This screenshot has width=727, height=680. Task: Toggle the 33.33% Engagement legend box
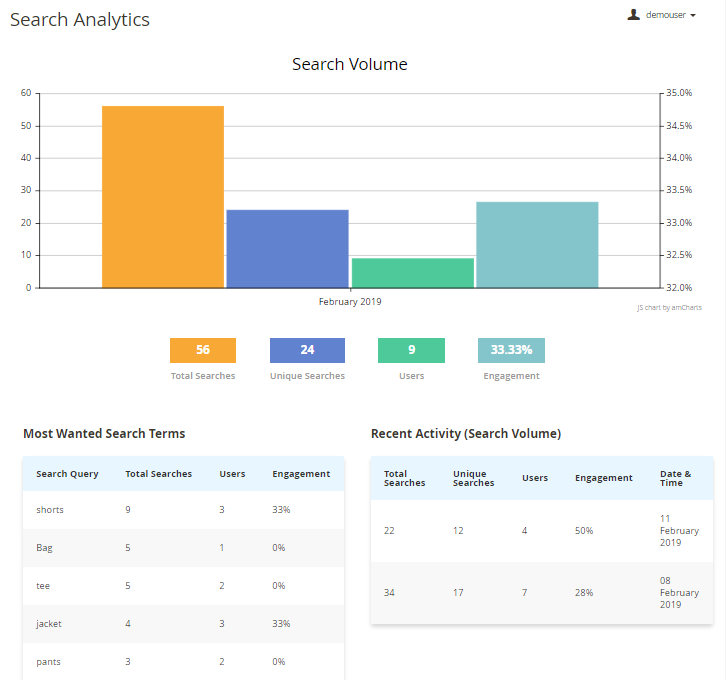coord(511,350)
